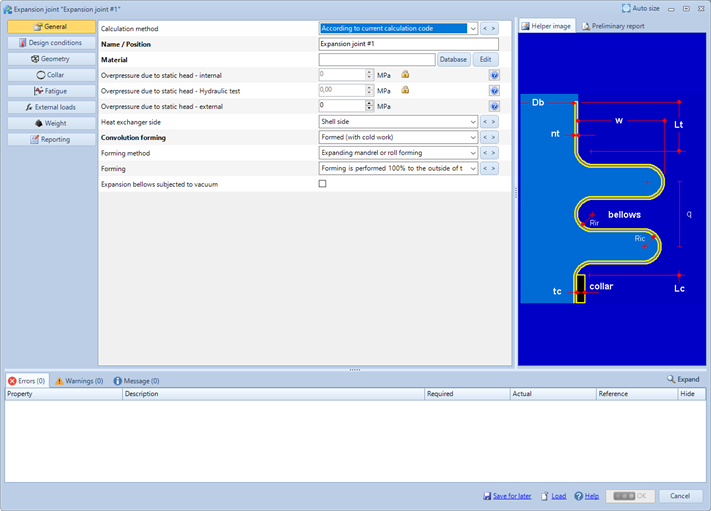Open the External loads section
This screenshot has width=711, height=511.
(51, 107)
